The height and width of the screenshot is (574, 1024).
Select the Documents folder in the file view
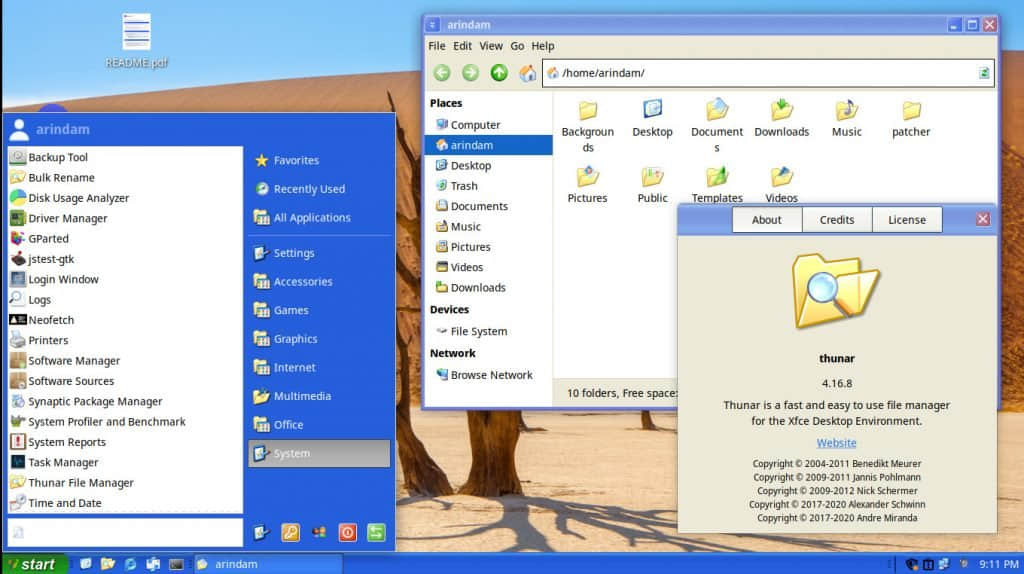point(717,109)
